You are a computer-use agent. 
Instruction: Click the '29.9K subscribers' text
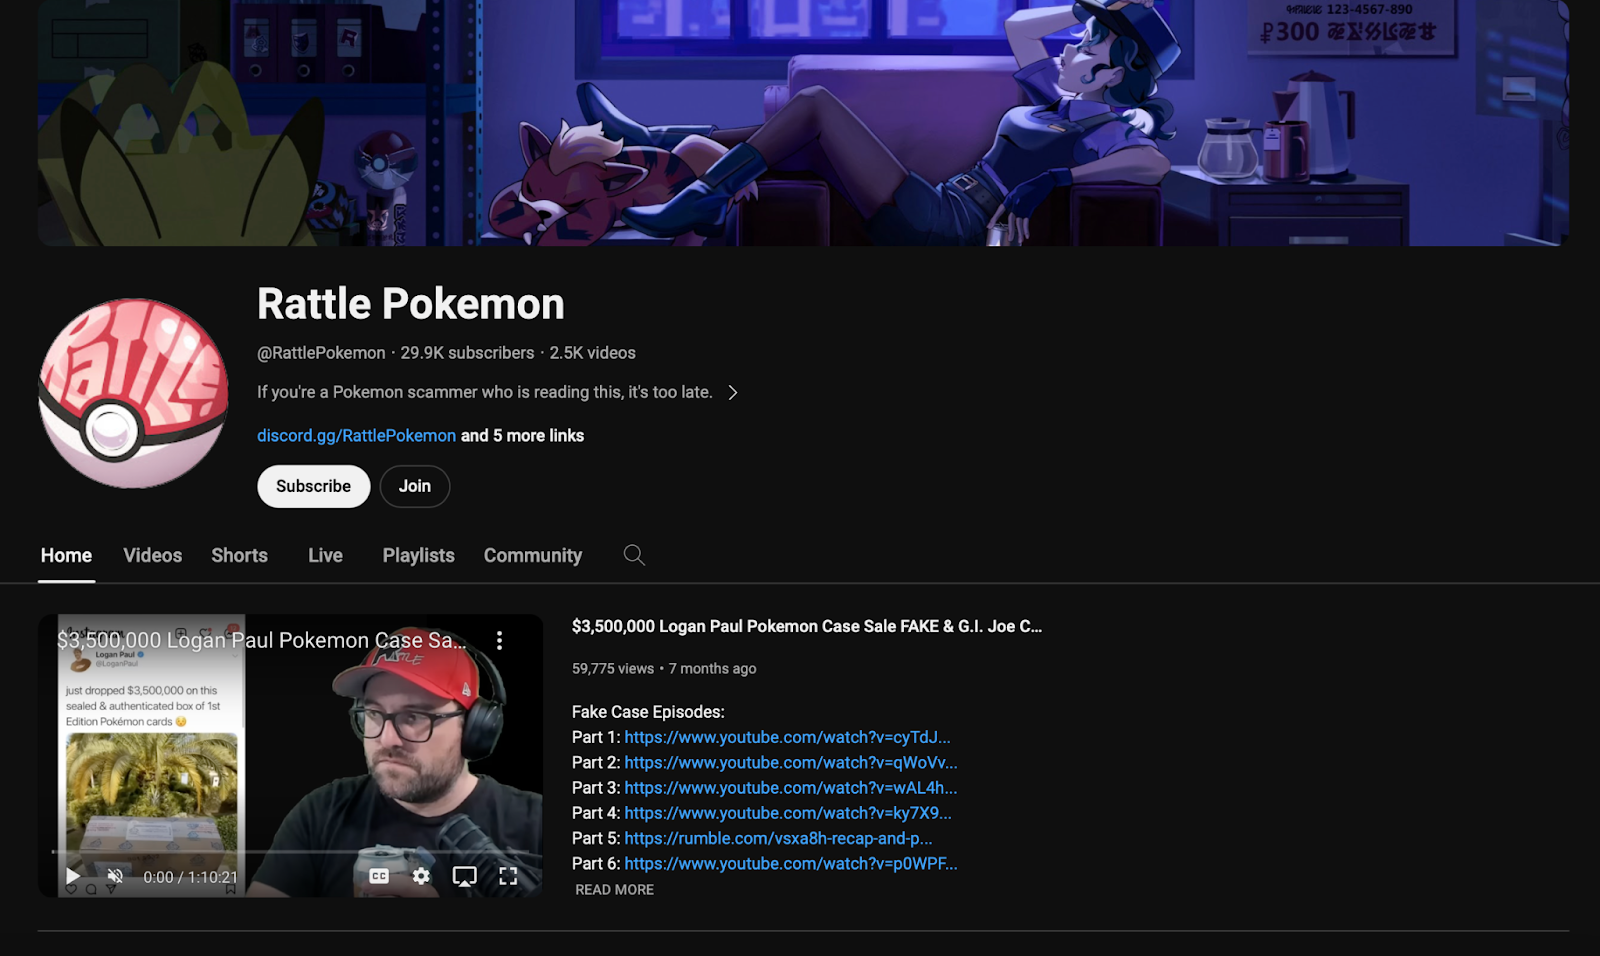pyautogui.click(x=467, y=353)
